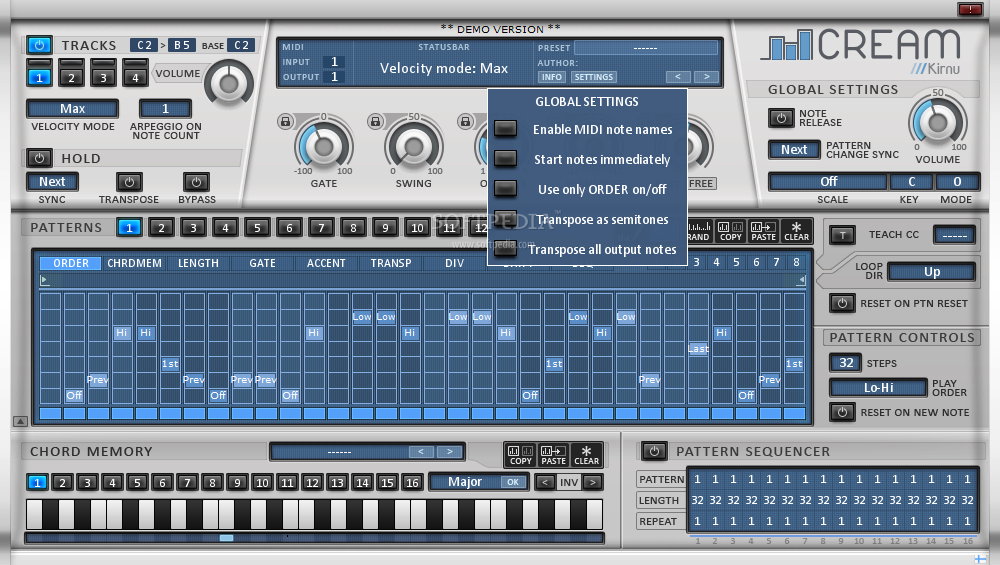Toggle the TRANSPOSE power button
The image size is (1000, 565).
pyautogui.click(x=129, y=182)
